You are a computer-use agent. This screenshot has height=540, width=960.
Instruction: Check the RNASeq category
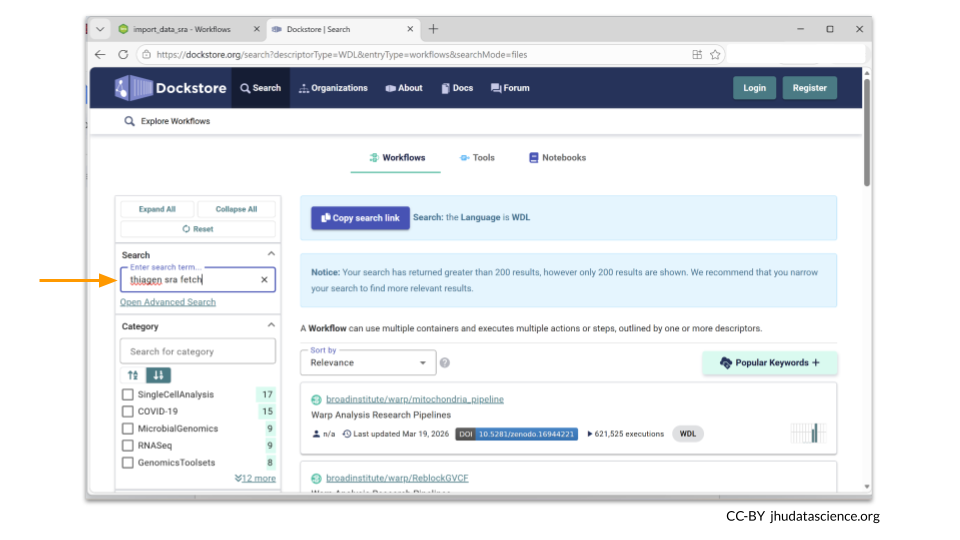(x=127, y=446)
